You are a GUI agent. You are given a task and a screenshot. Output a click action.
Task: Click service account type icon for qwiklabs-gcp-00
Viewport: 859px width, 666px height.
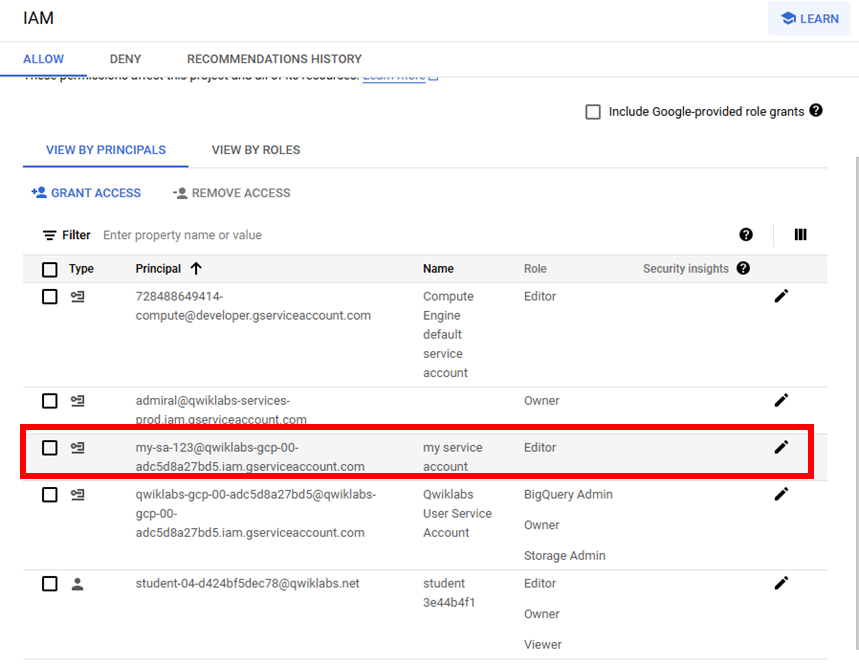pos(77,495)
